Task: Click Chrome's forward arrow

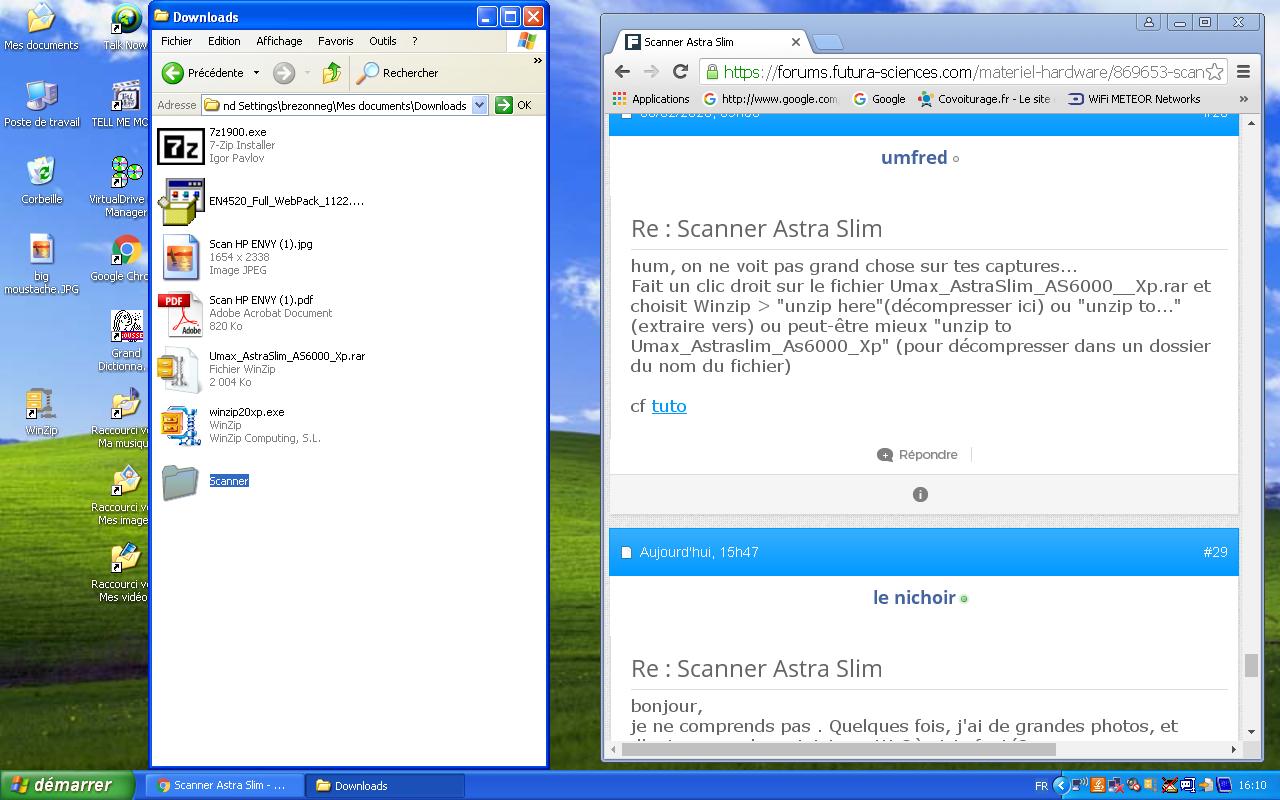Action: [x=651, y=72]
